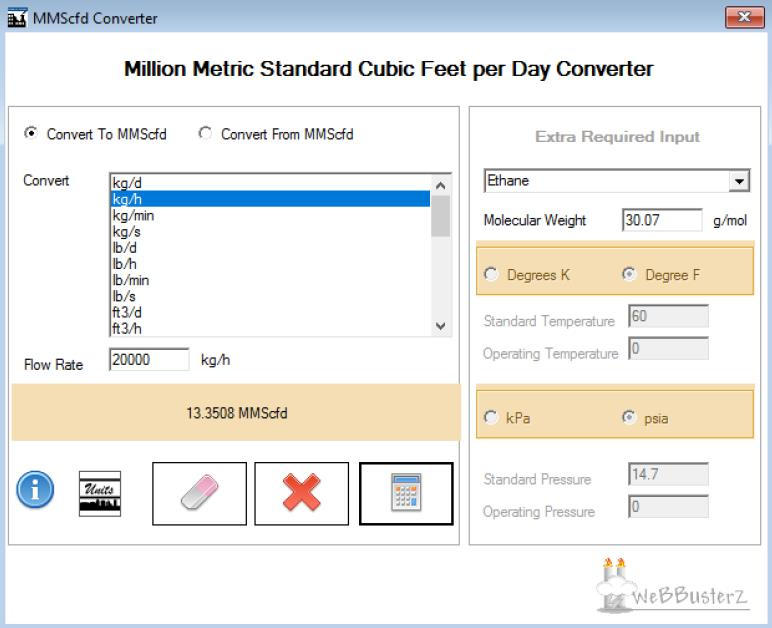This screenshot has height=628, width=772.
Task: Click the Operating Temperature field
Action: click(x=669, y=348)
